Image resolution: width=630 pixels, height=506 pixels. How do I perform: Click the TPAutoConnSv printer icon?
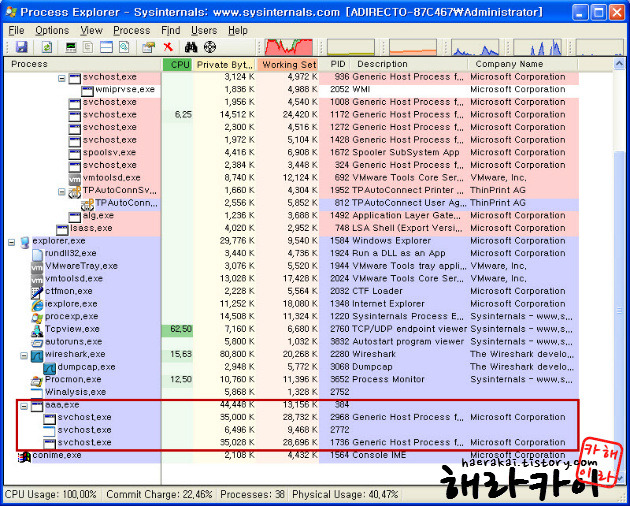(75, 192)
